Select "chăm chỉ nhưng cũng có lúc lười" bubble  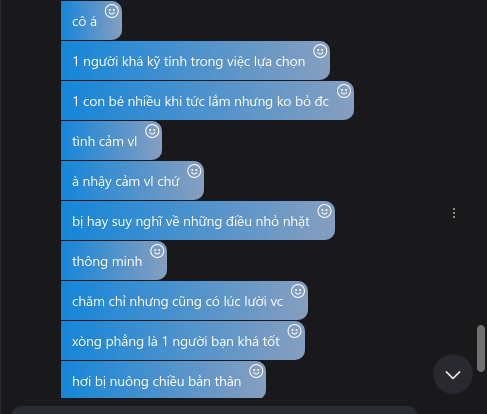[184, 300]
